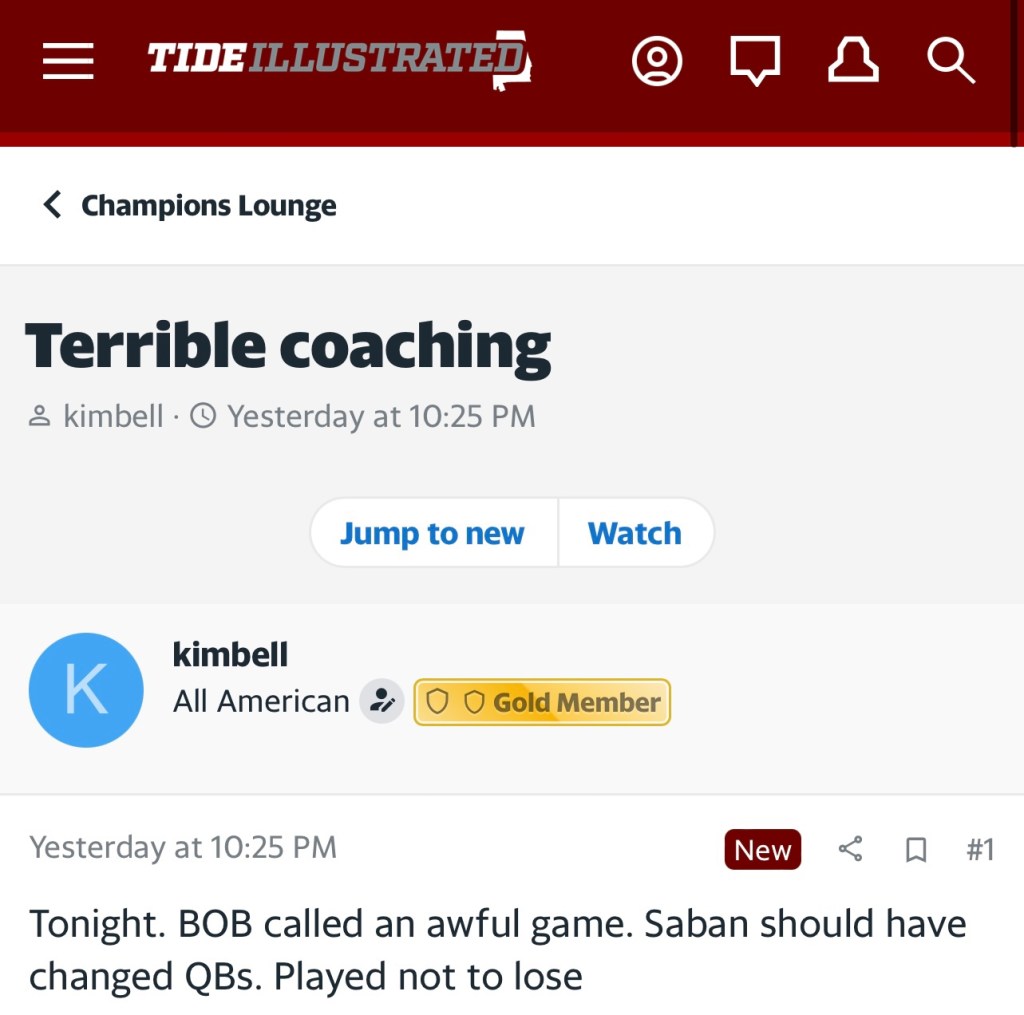
Task: Click the Tide Illustrated logo
Action: coord(338,59)
